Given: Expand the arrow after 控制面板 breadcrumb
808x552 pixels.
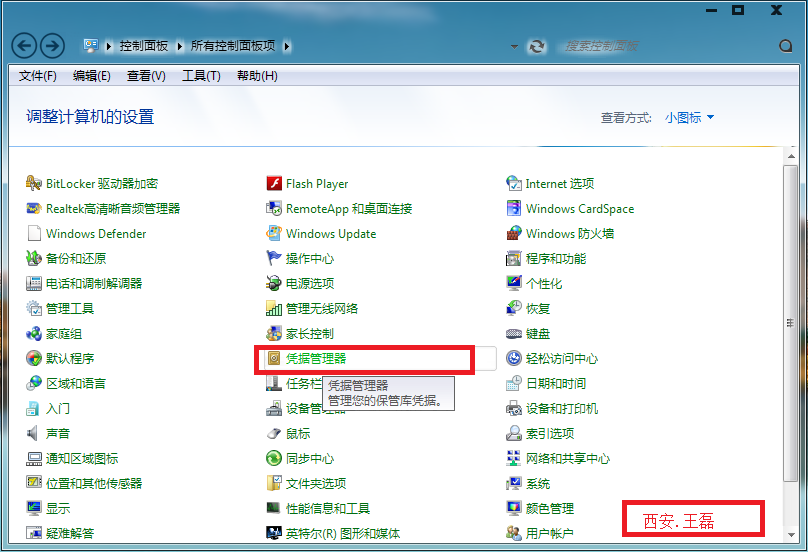Looking at the screenshot, I should [180, 46].
